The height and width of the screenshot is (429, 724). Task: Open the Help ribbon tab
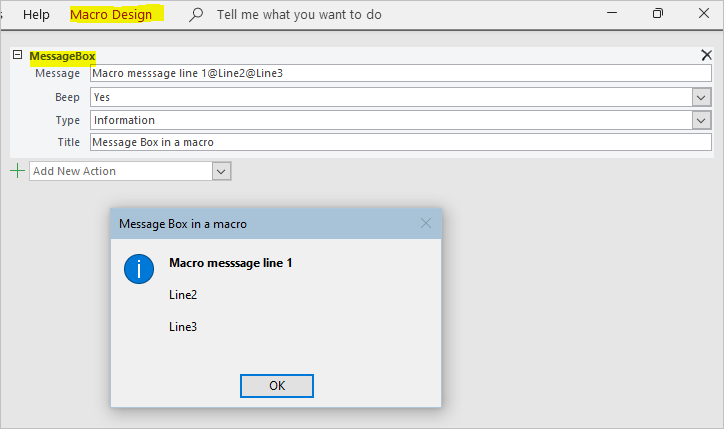[36, 15]
